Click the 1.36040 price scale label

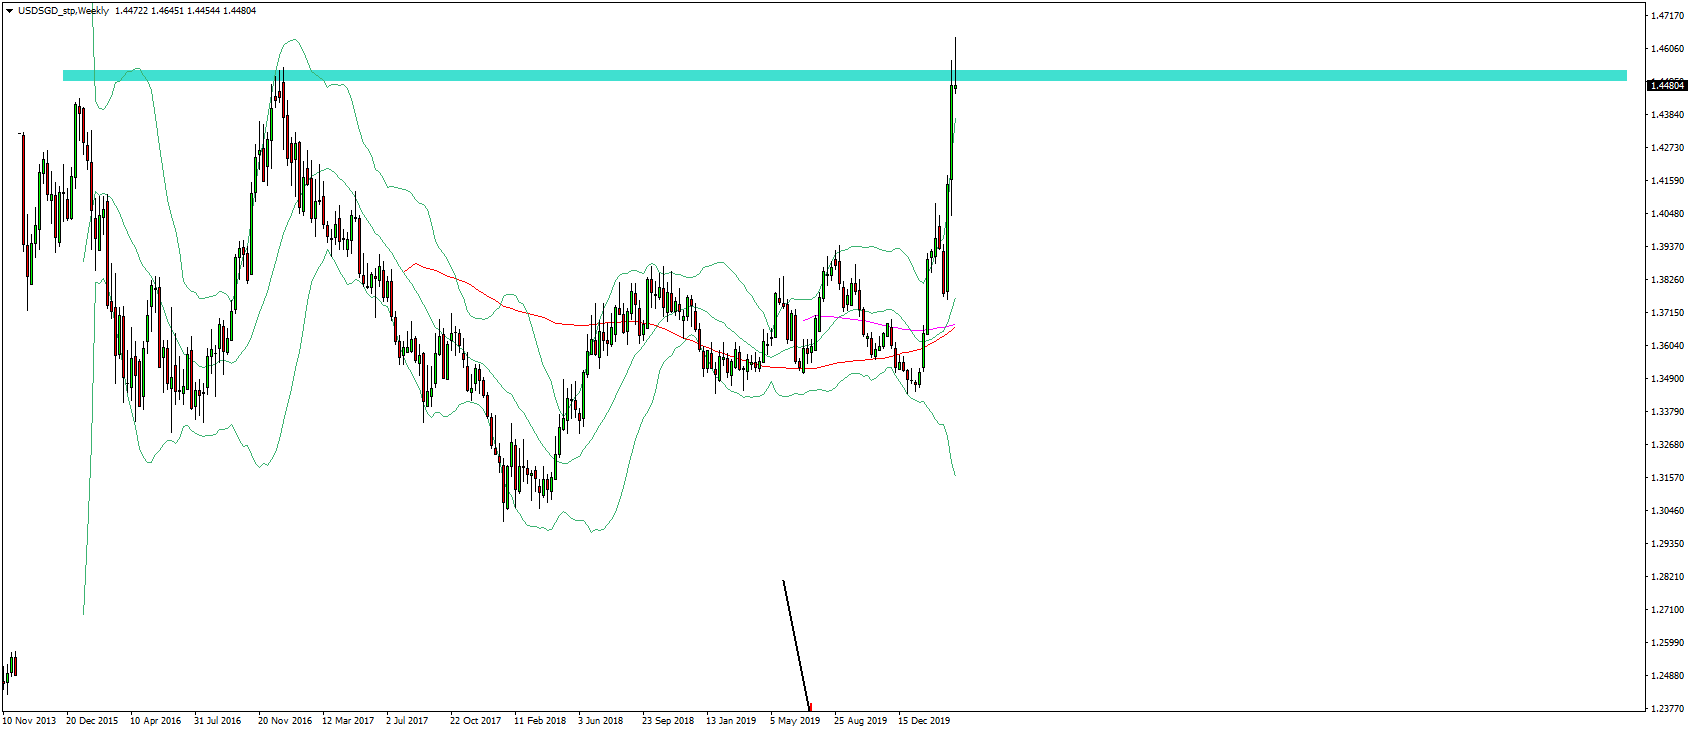[x=1669, y=346]
